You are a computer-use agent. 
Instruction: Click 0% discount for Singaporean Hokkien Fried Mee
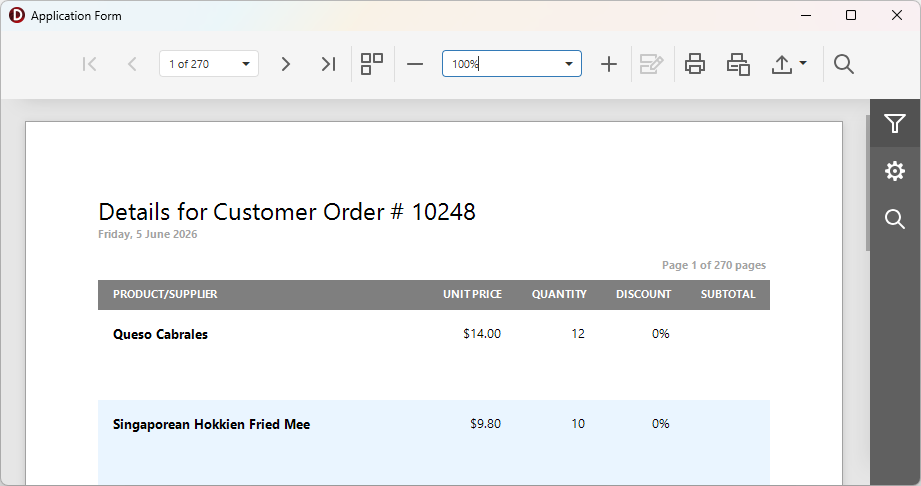tap(660, 424)
